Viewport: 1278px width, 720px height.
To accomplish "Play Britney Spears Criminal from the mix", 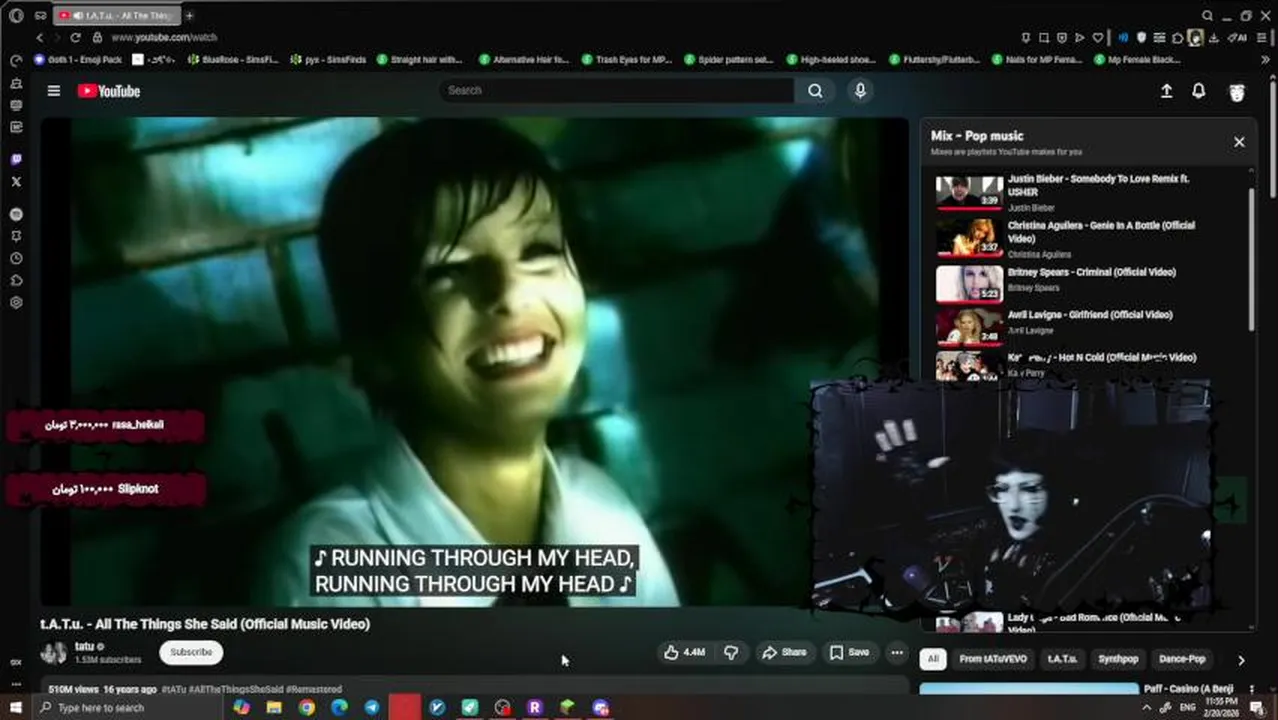I will point(1089,283).
